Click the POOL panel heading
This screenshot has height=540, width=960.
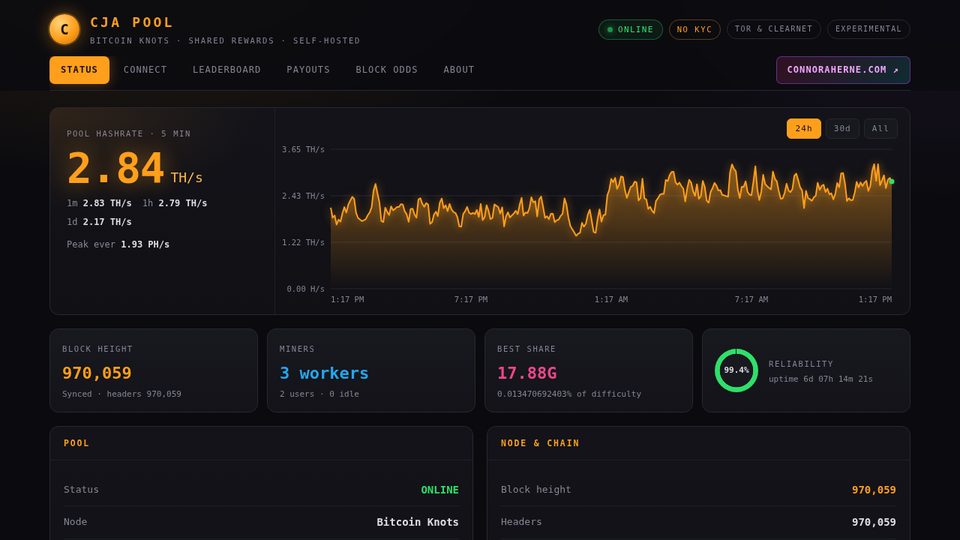pyautogui.click(x=77, y=443)
